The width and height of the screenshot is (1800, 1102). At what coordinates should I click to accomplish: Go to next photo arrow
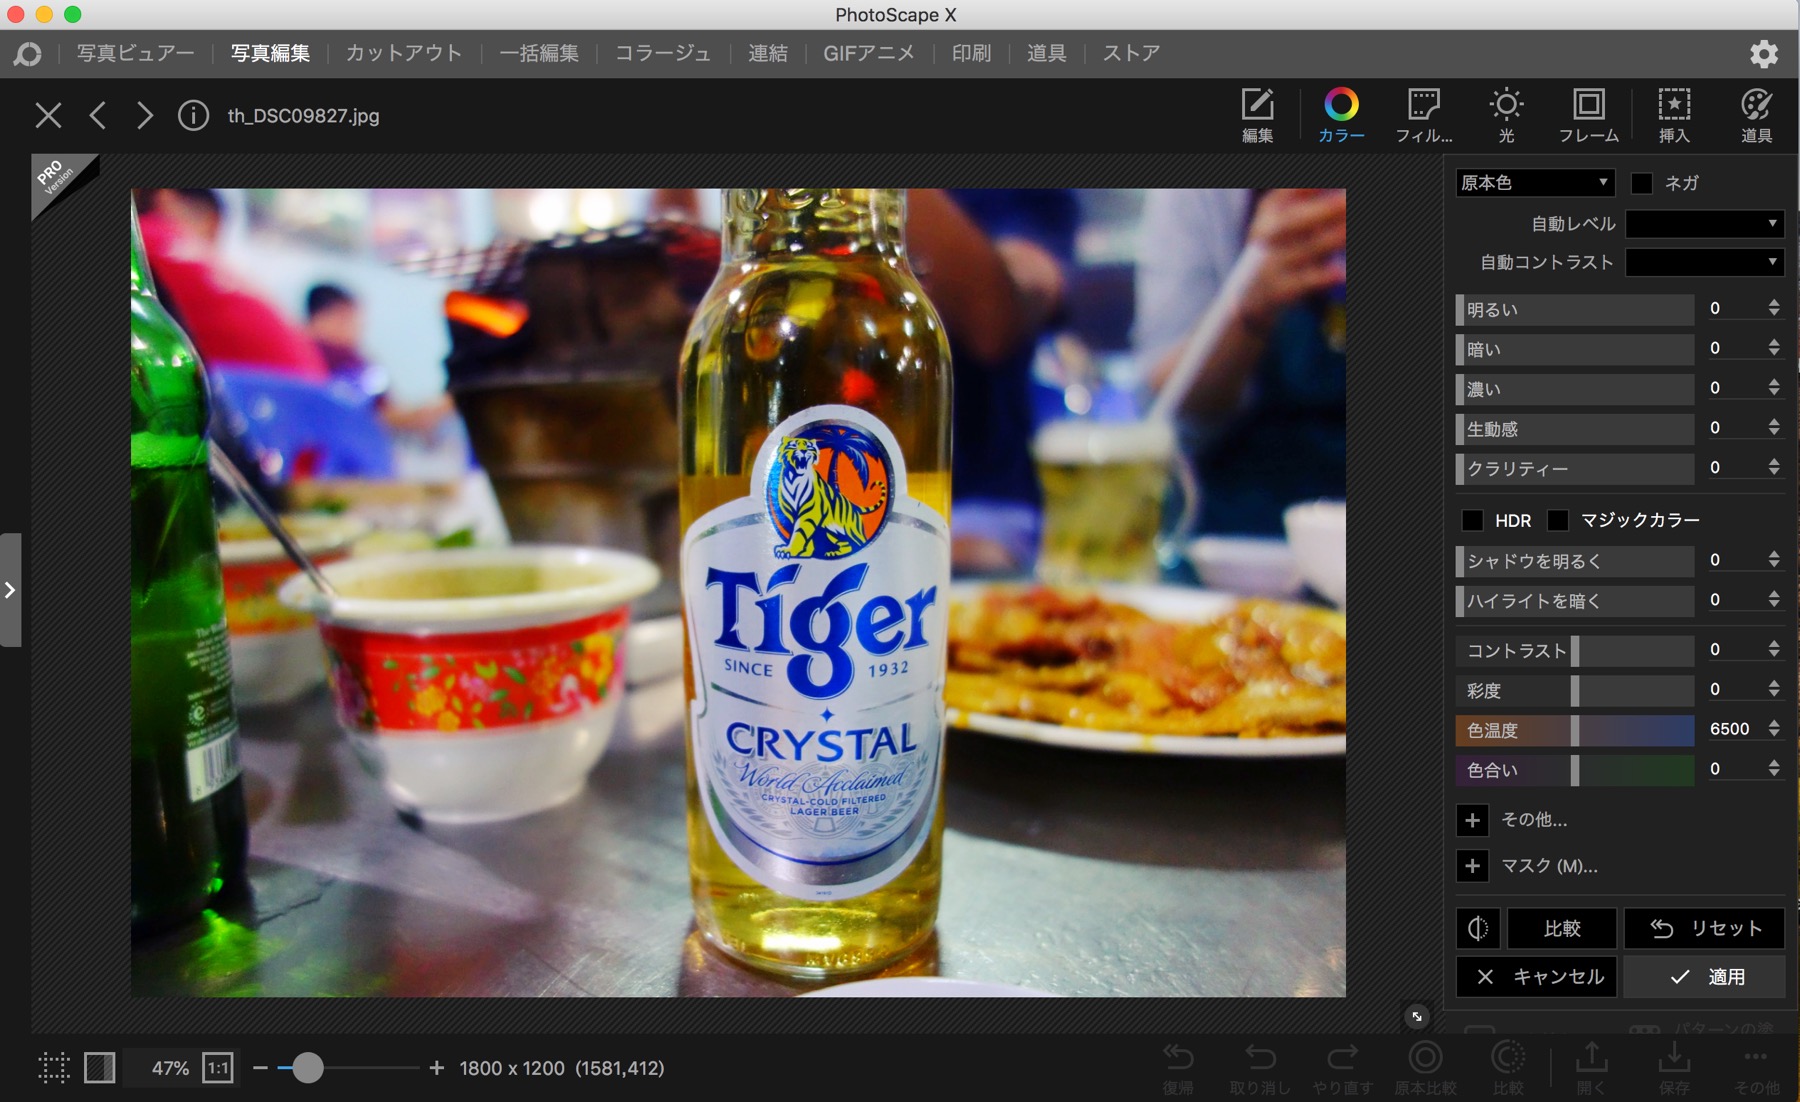[x=145, y=116]
